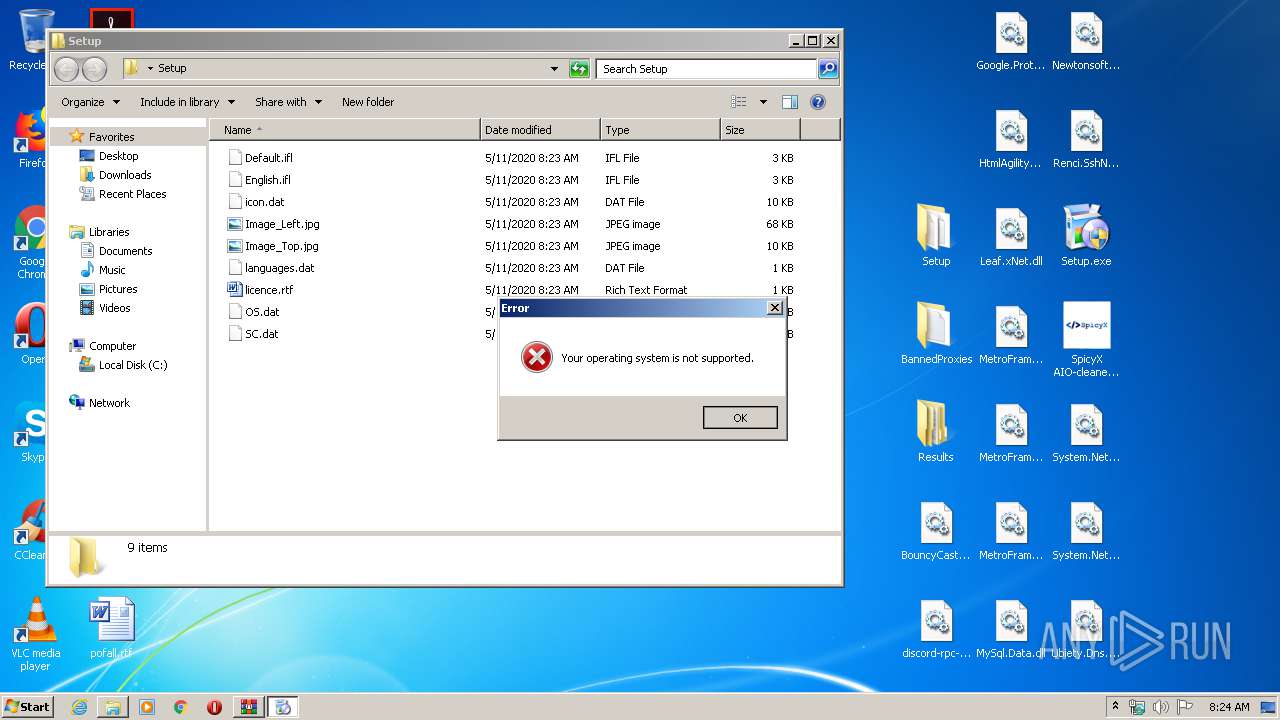
Task: Select SpicyX AIO-cleaner desktop icon
Action: [1086, 340]
